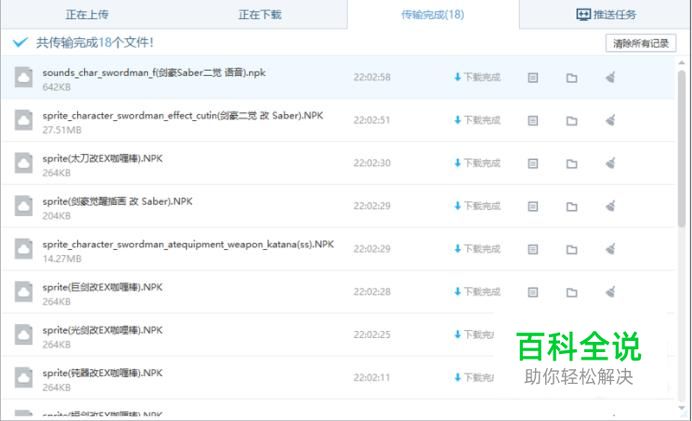Open file icon for sprite(太刀改EX咖喱棒) row
Image resolution: width=692 pixels, height=421 pixels.
click(x=533, y=164)
